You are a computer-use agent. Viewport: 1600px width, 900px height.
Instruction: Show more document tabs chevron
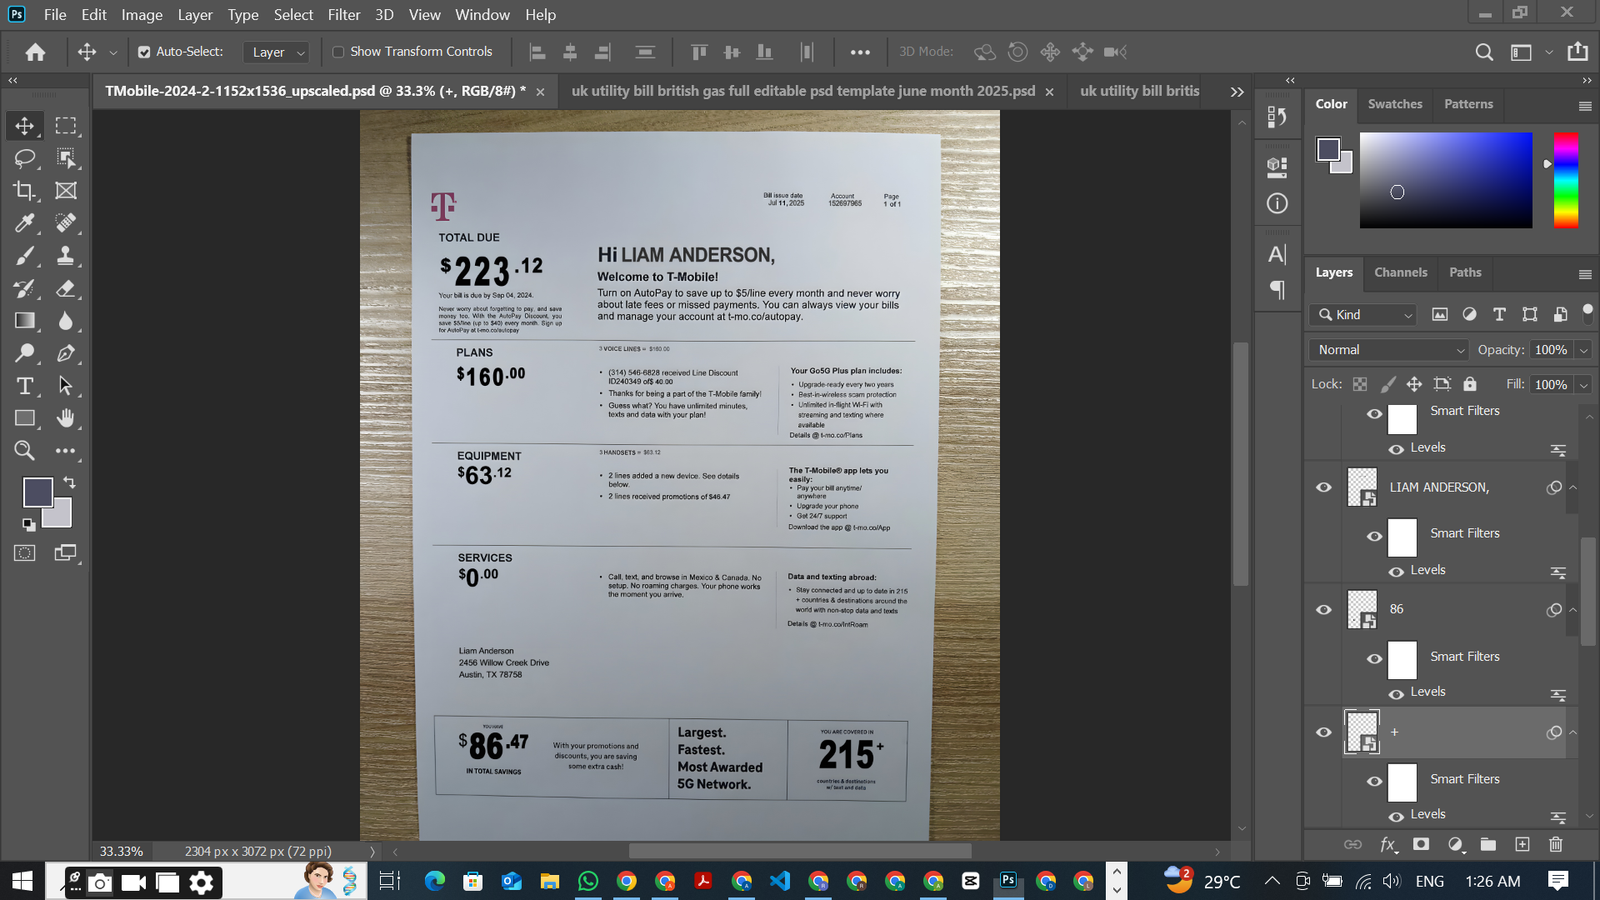(x=1237, y=92)
